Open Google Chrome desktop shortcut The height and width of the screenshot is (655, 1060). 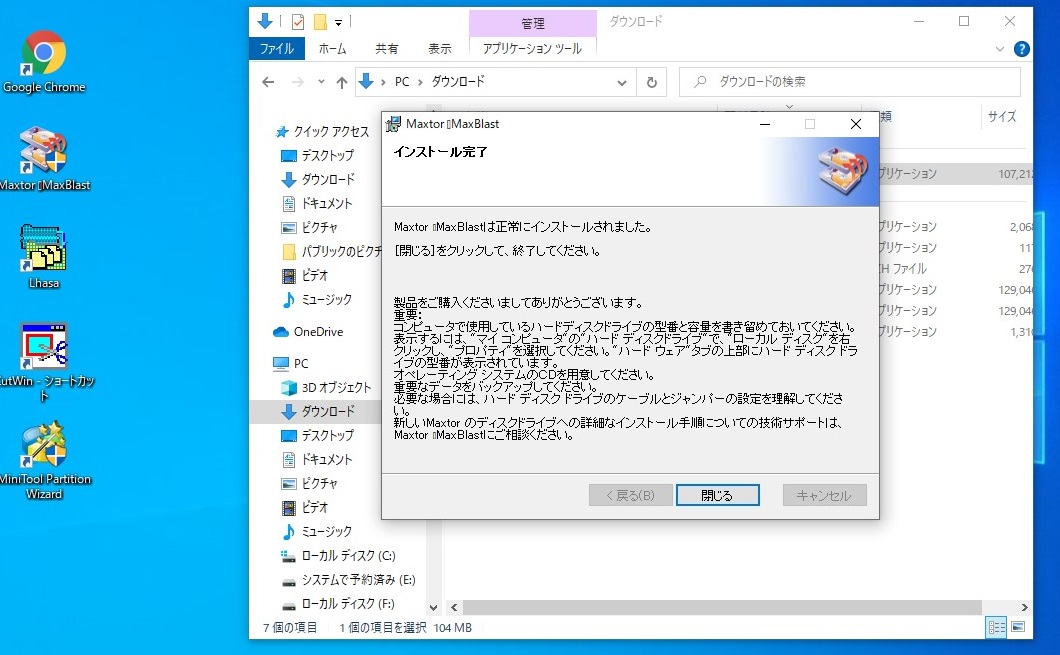(x=44, y=62)
